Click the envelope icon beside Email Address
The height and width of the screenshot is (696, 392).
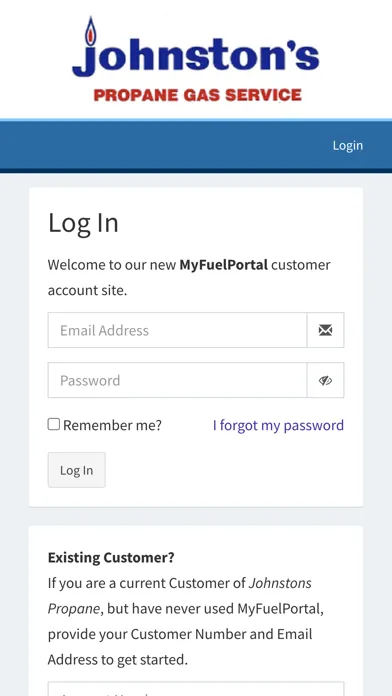[325, 330]
